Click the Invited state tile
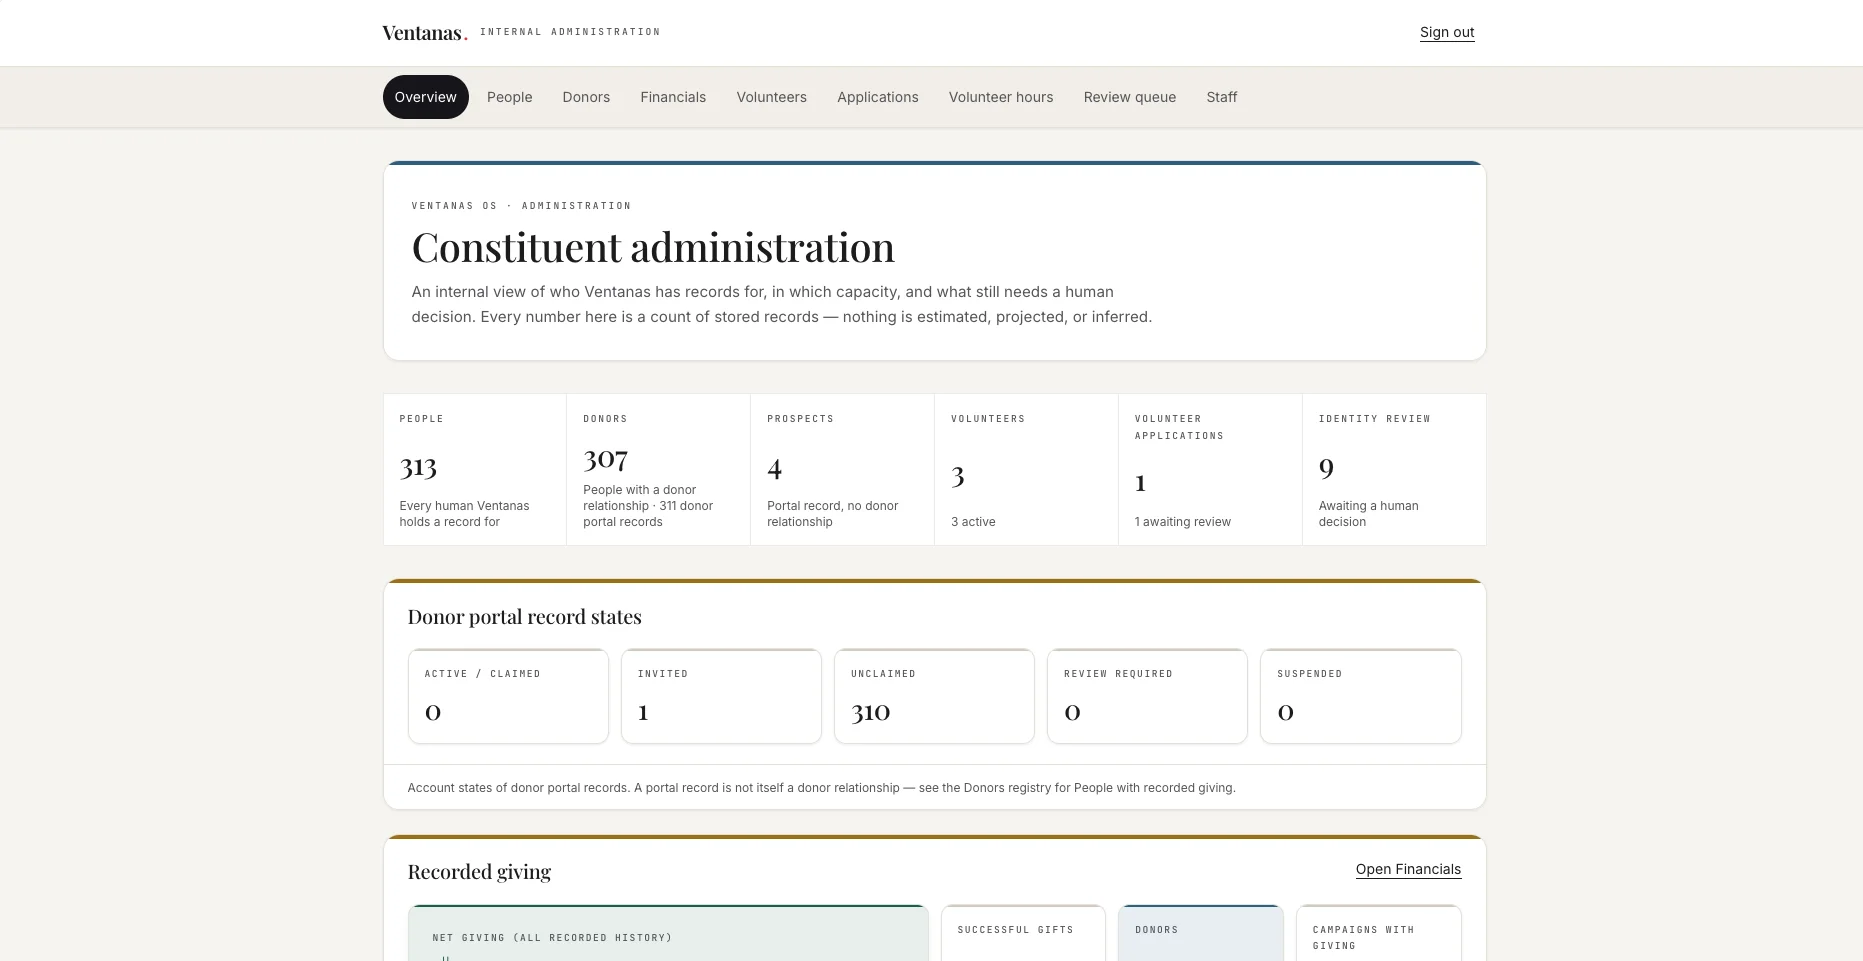Viewport: 1863px width, 961px height. tap(721, 696)
